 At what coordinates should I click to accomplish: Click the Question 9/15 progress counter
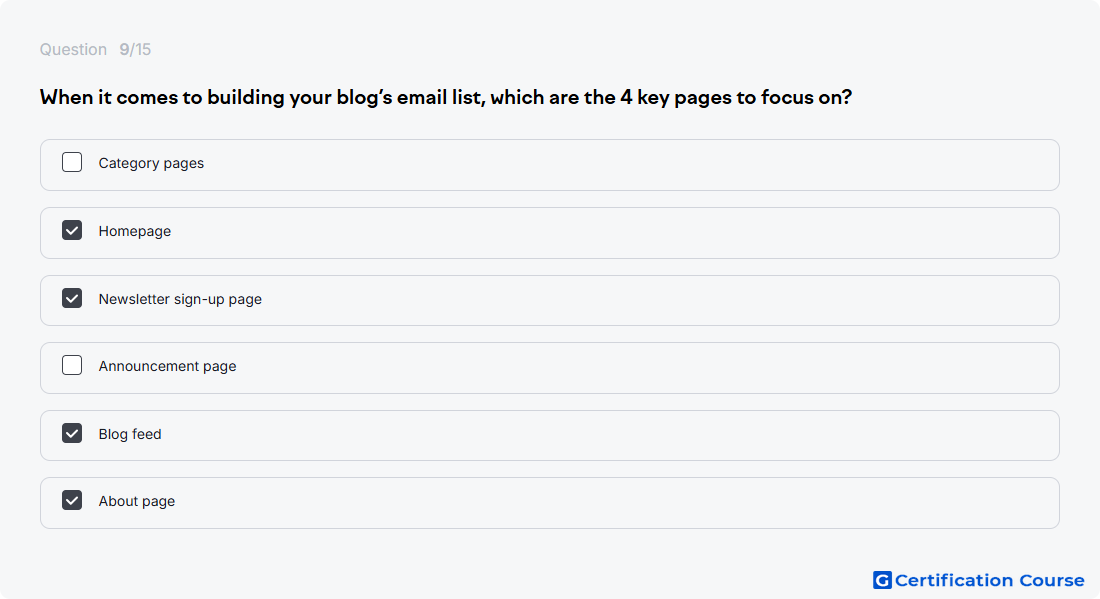coord(95,50)
